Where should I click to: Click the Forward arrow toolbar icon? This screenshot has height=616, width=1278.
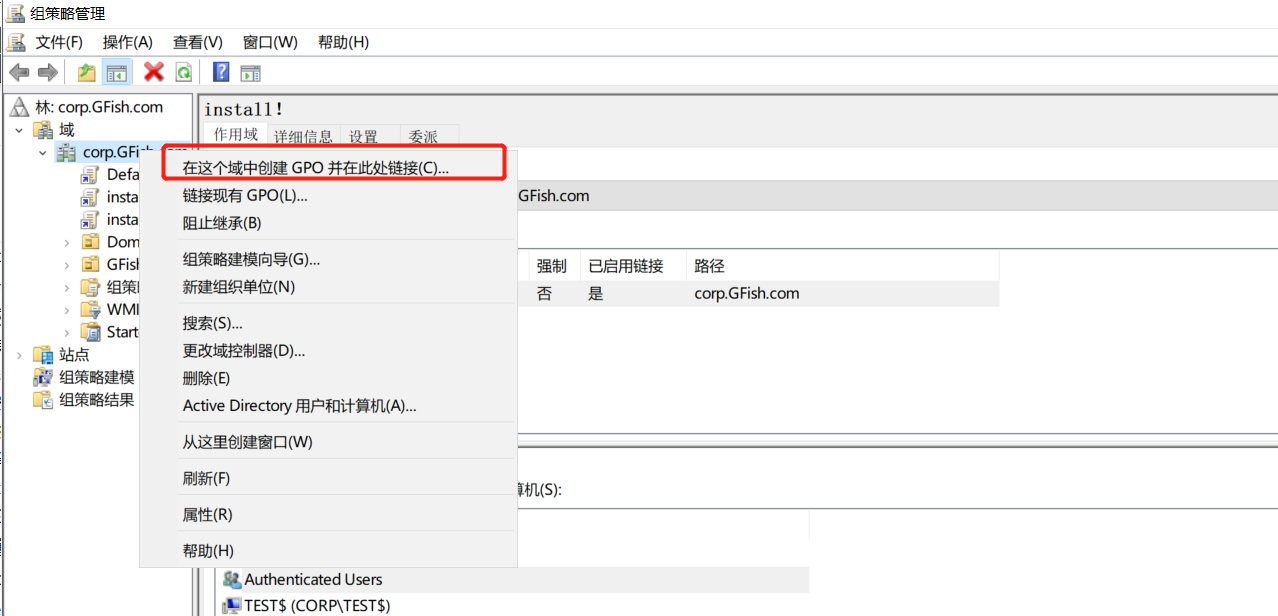tap(47, 72)
